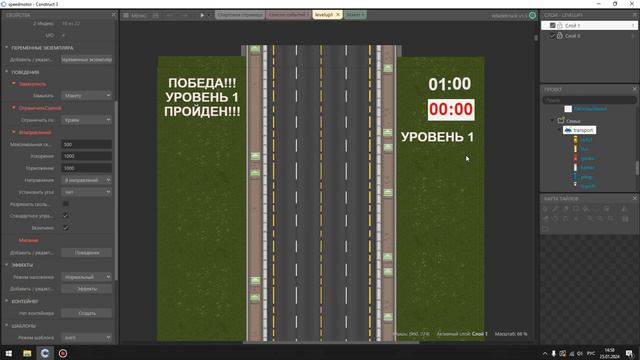The width and height of the screenshot is (640, 360).
Task: Click the Undo arrow in the toolbar
Action: click(170, 15)
